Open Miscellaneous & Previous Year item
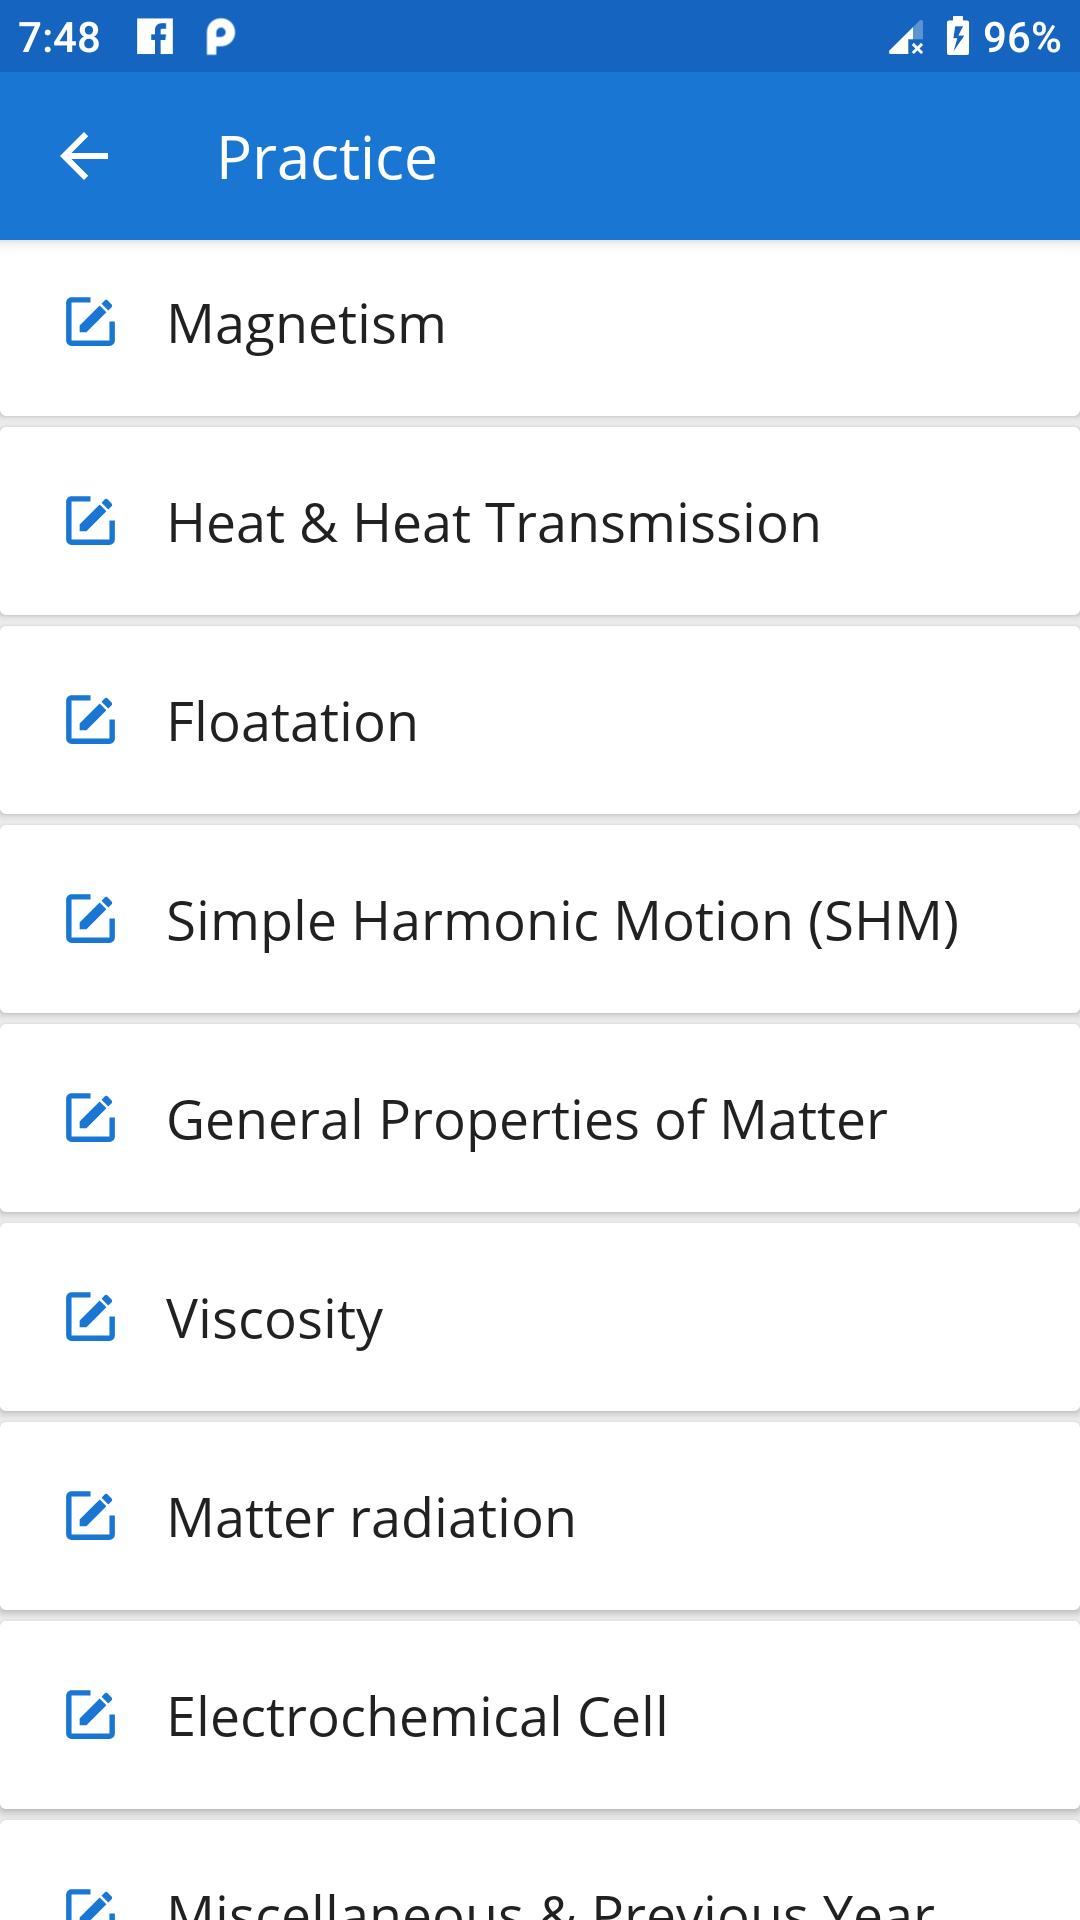 coord(550,1900)
